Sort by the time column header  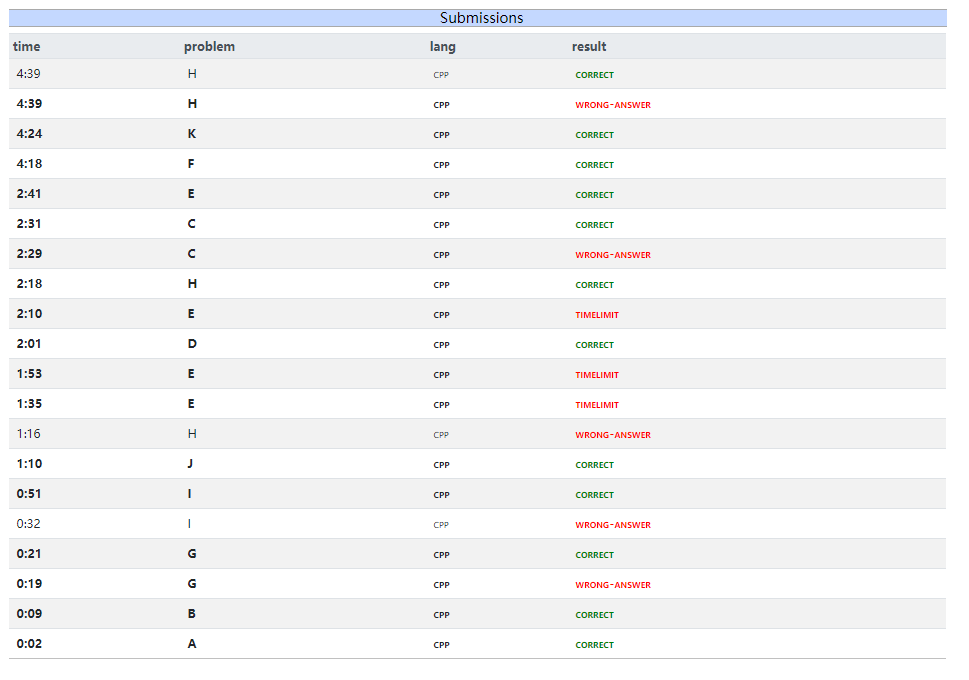[27, 47]
